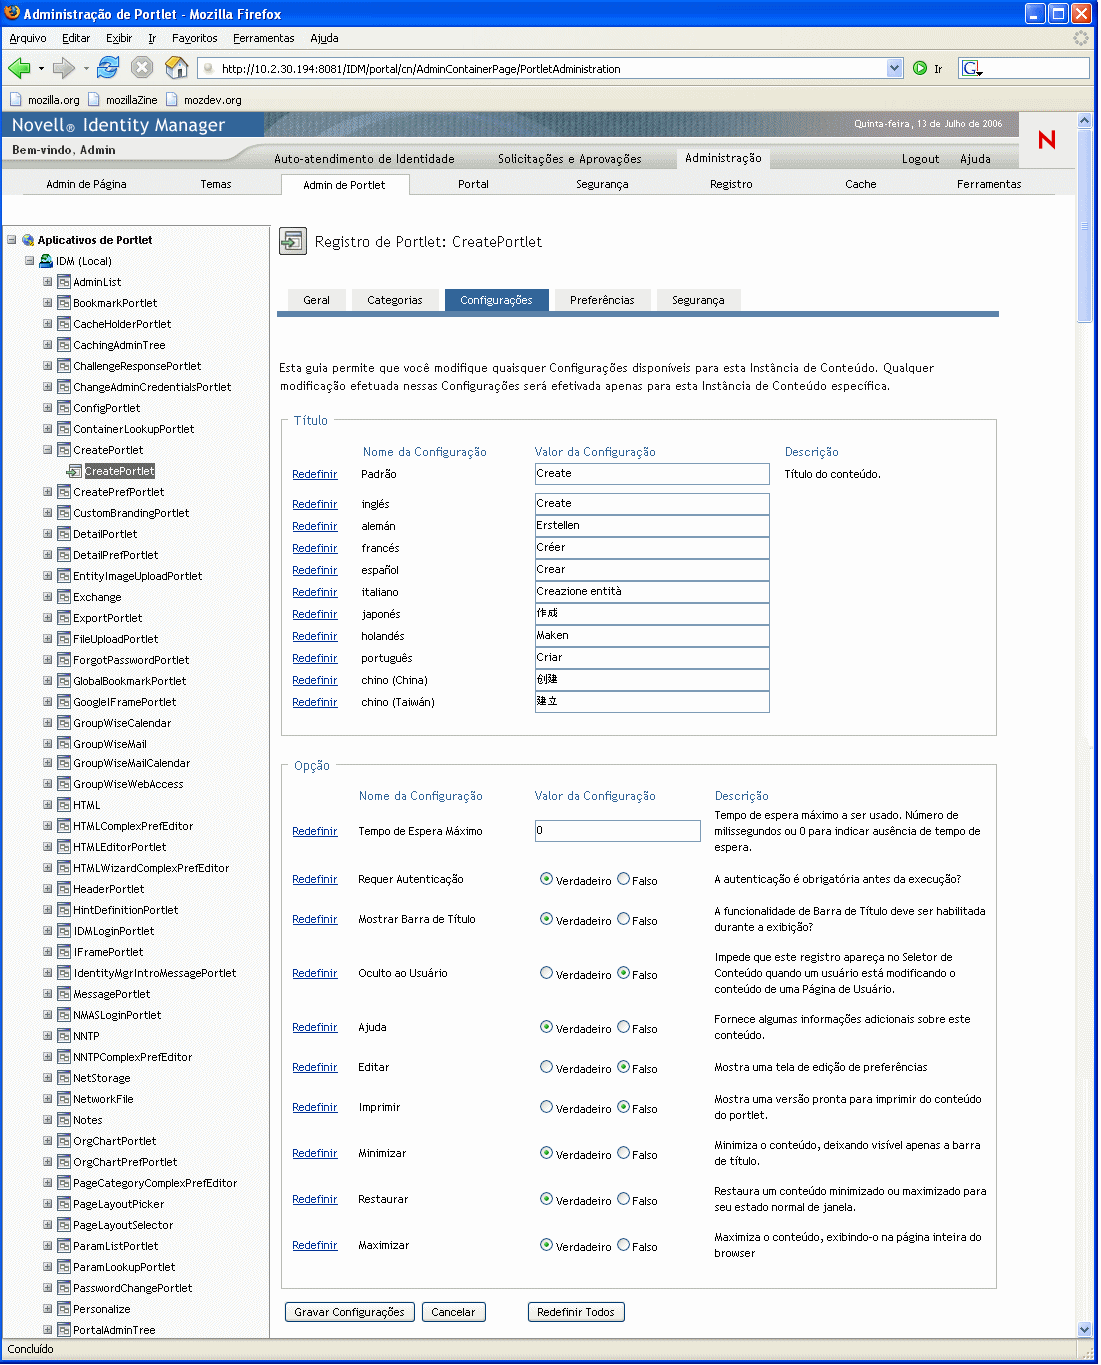This screenshot has width=1101, height=1365.
Task: Click the globe icon next to Aplicativos de Portlet
Action: coord(28,240)
